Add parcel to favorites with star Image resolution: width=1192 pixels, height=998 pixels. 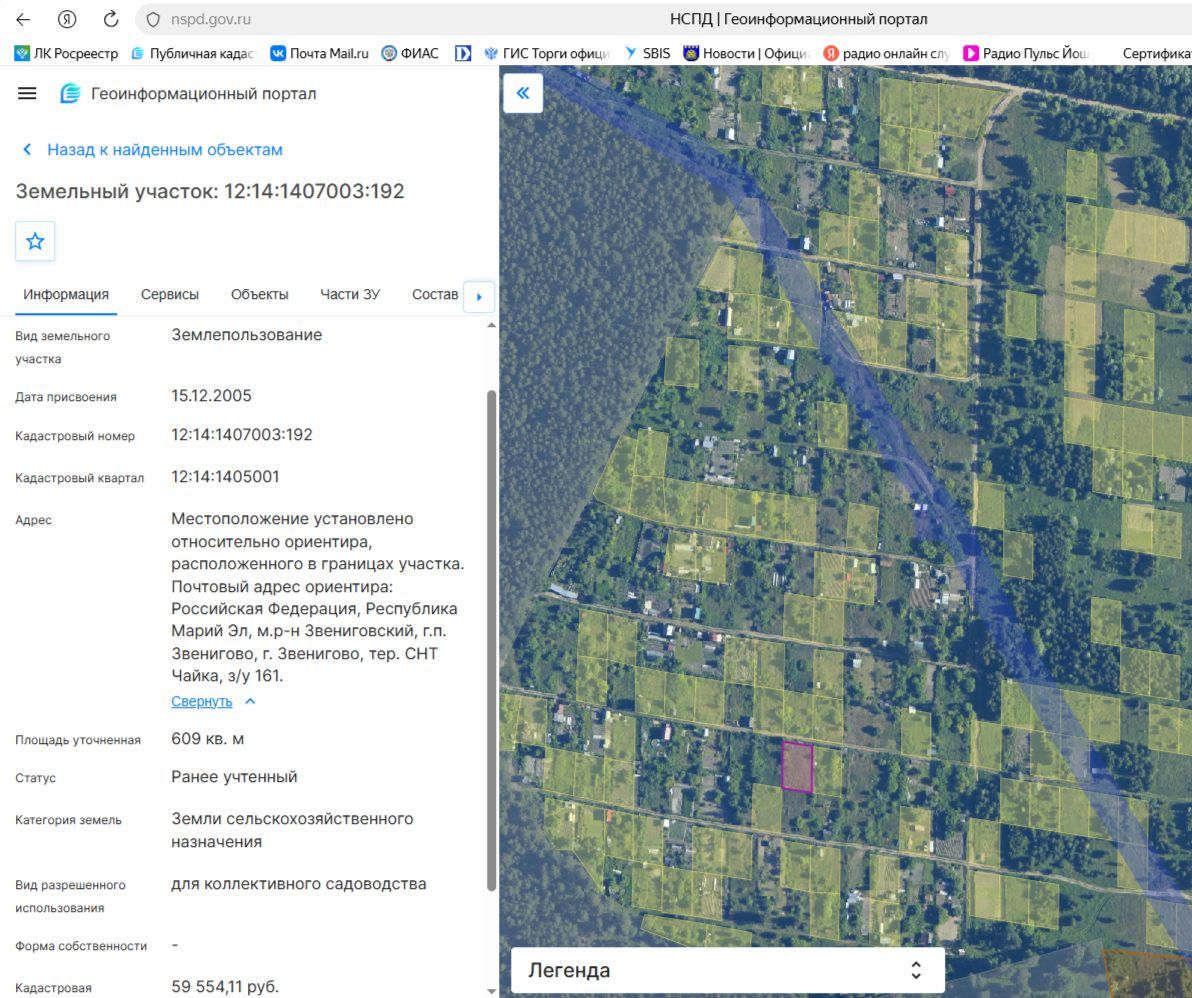coord(35,242)
